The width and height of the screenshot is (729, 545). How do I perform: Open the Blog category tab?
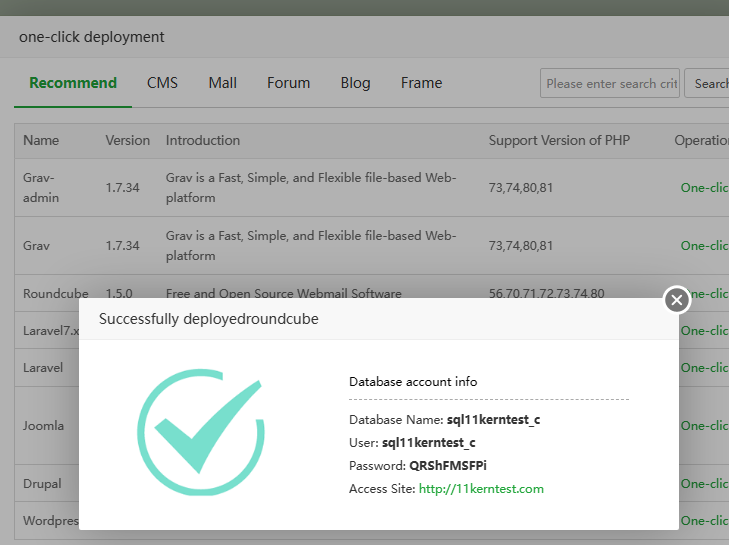[355, 83]
